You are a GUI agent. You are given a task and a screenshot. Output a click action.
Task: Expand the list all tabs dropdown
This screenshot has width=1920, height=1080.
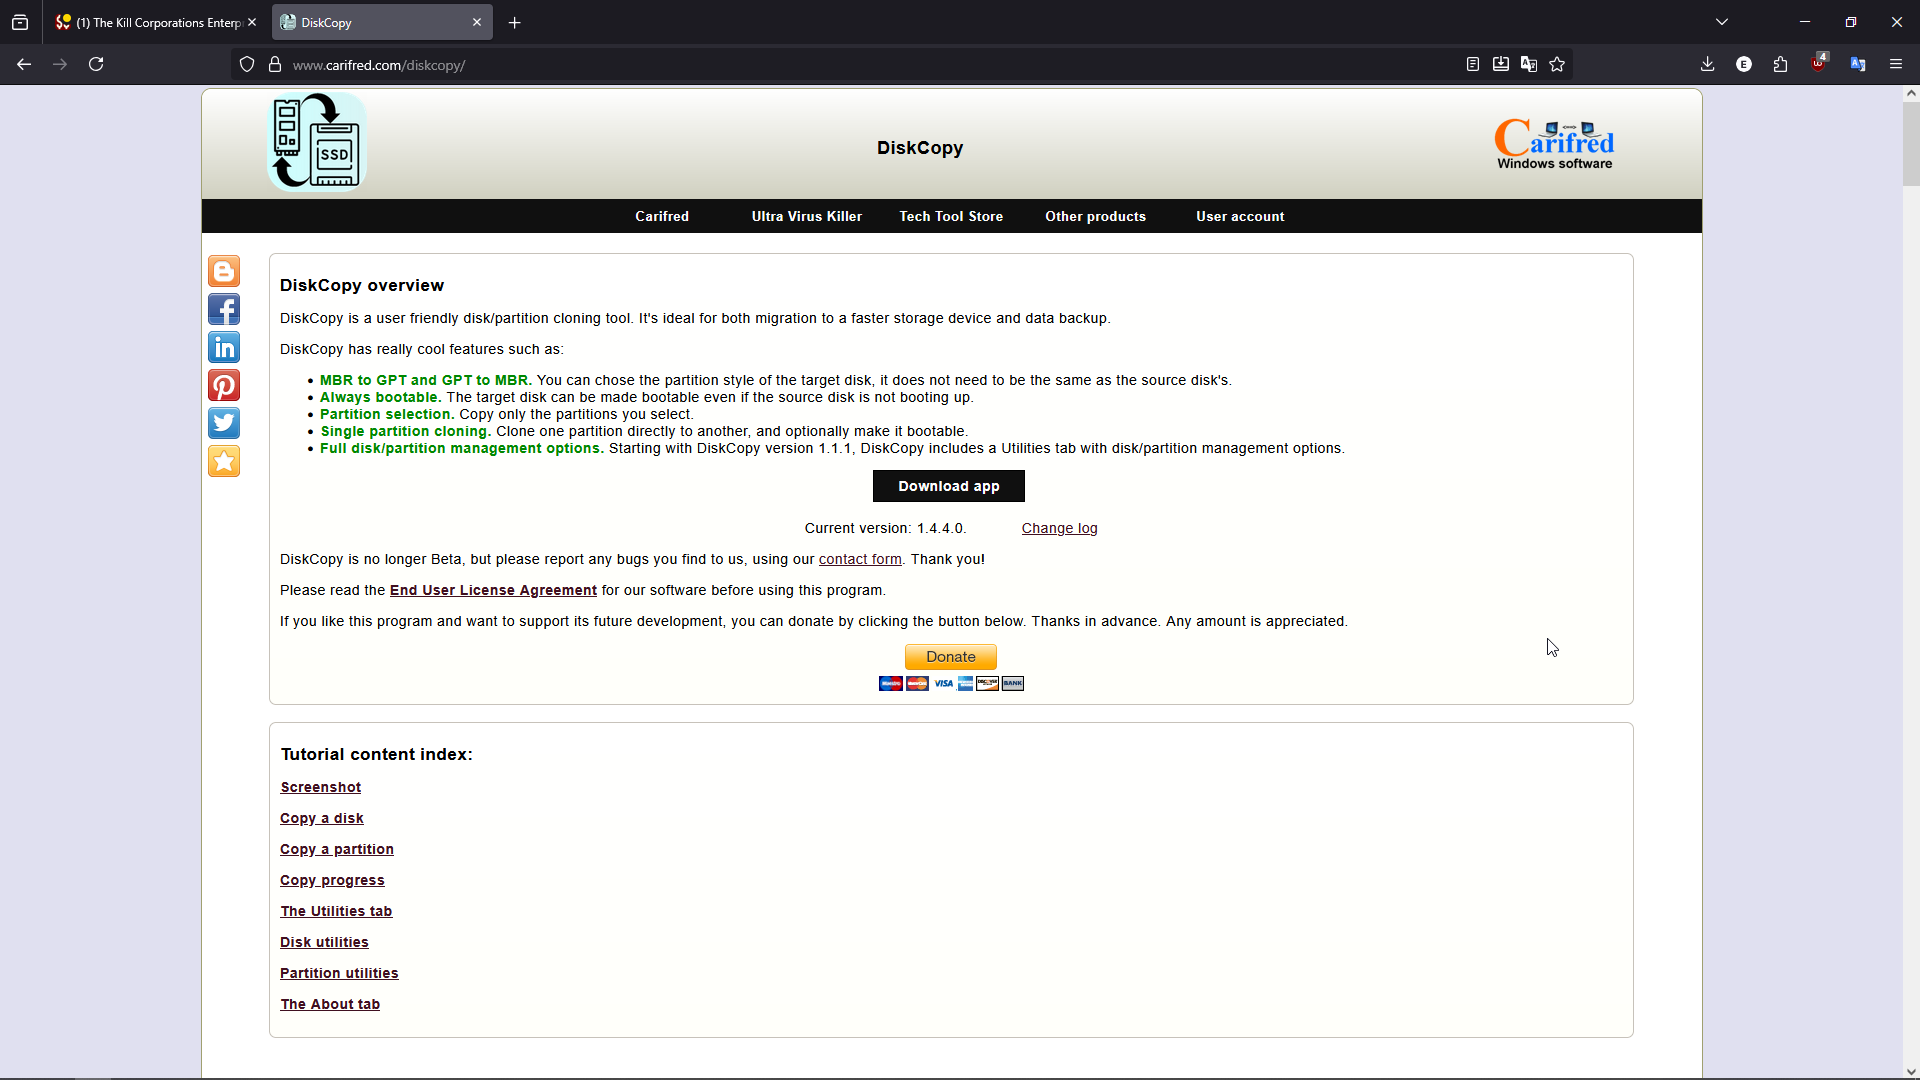[x=1722, y=22]
